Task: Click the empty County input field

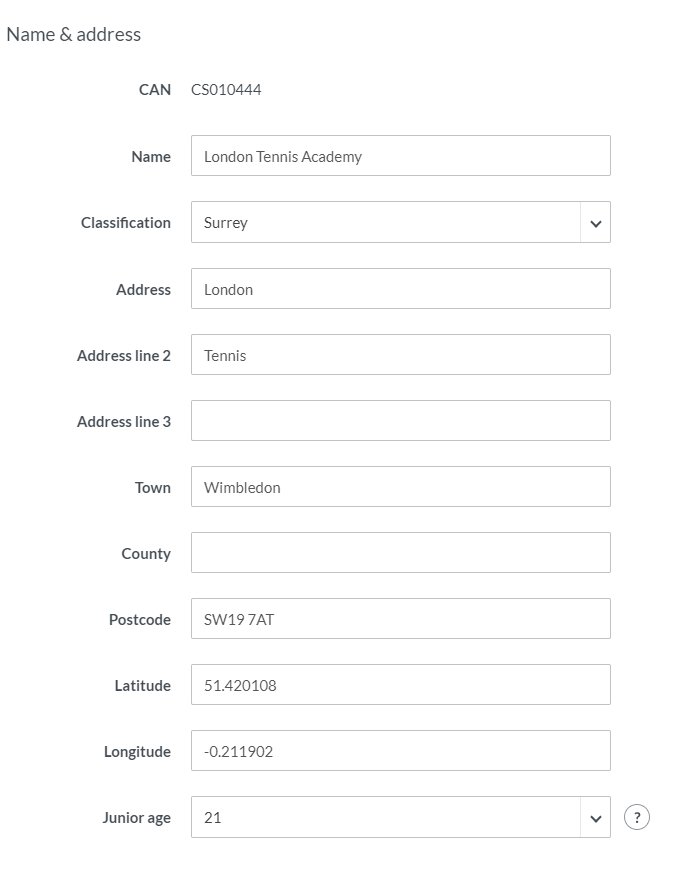Action: [400, 553]
